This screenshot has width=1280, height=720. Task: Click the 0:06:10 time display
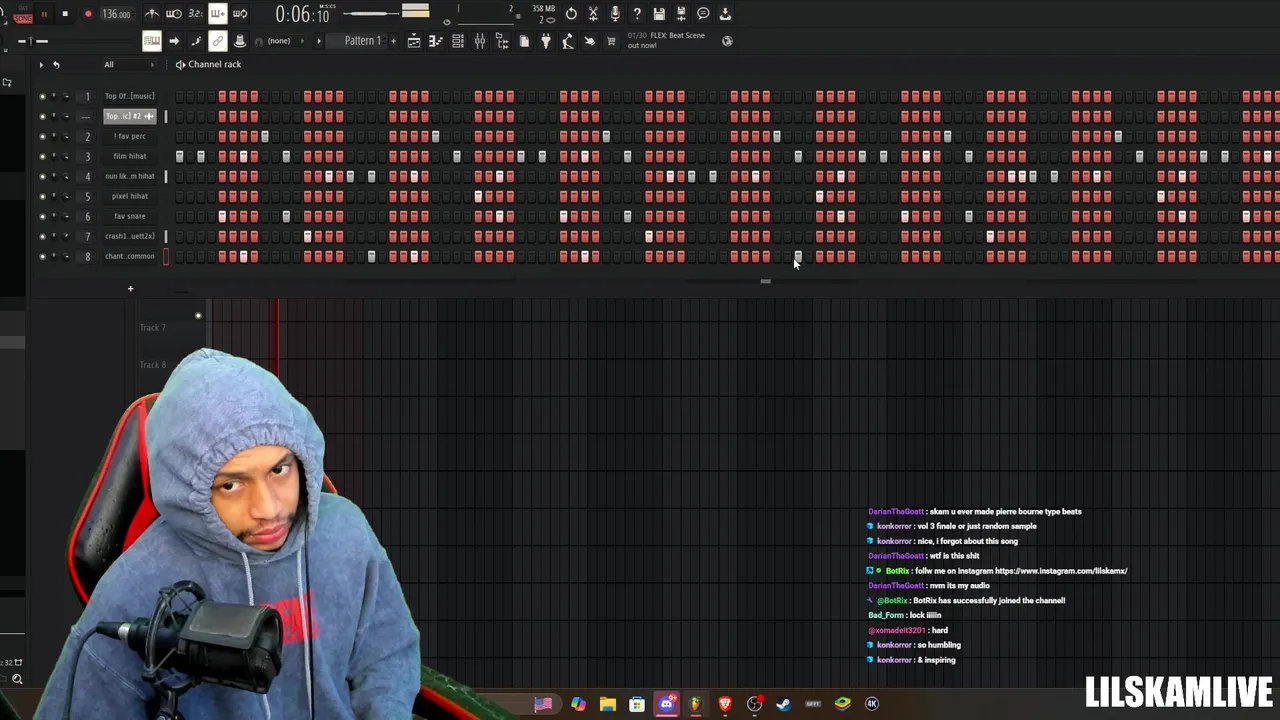(x=302, y=15)
